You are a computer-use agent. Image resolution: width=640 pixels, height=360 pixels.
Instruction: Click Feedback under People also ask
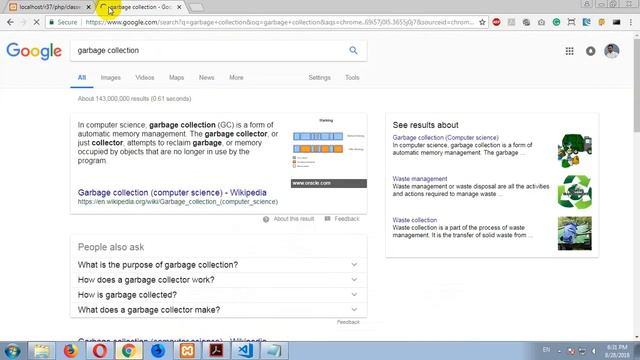click(x=348, y=322)
